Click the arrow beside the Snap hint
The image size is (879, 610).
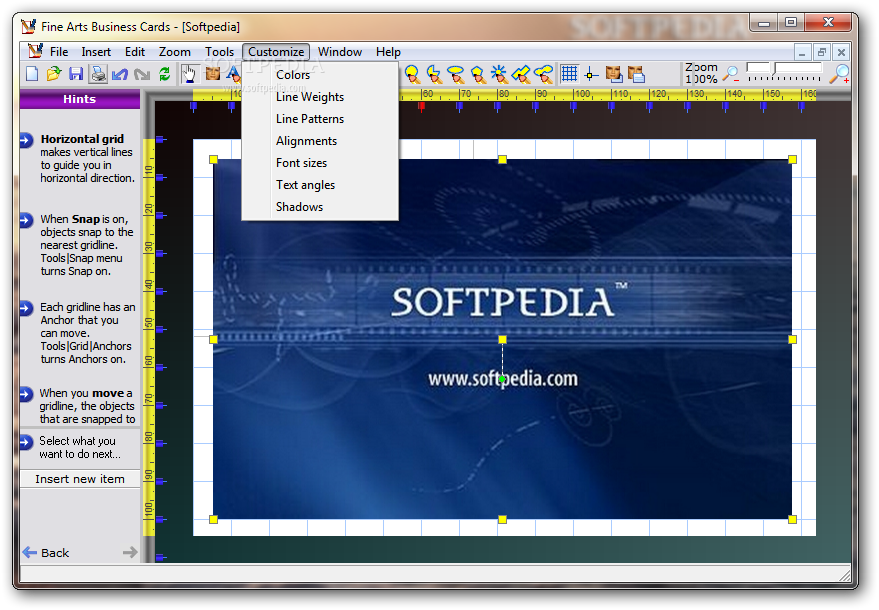coord(26,220)
